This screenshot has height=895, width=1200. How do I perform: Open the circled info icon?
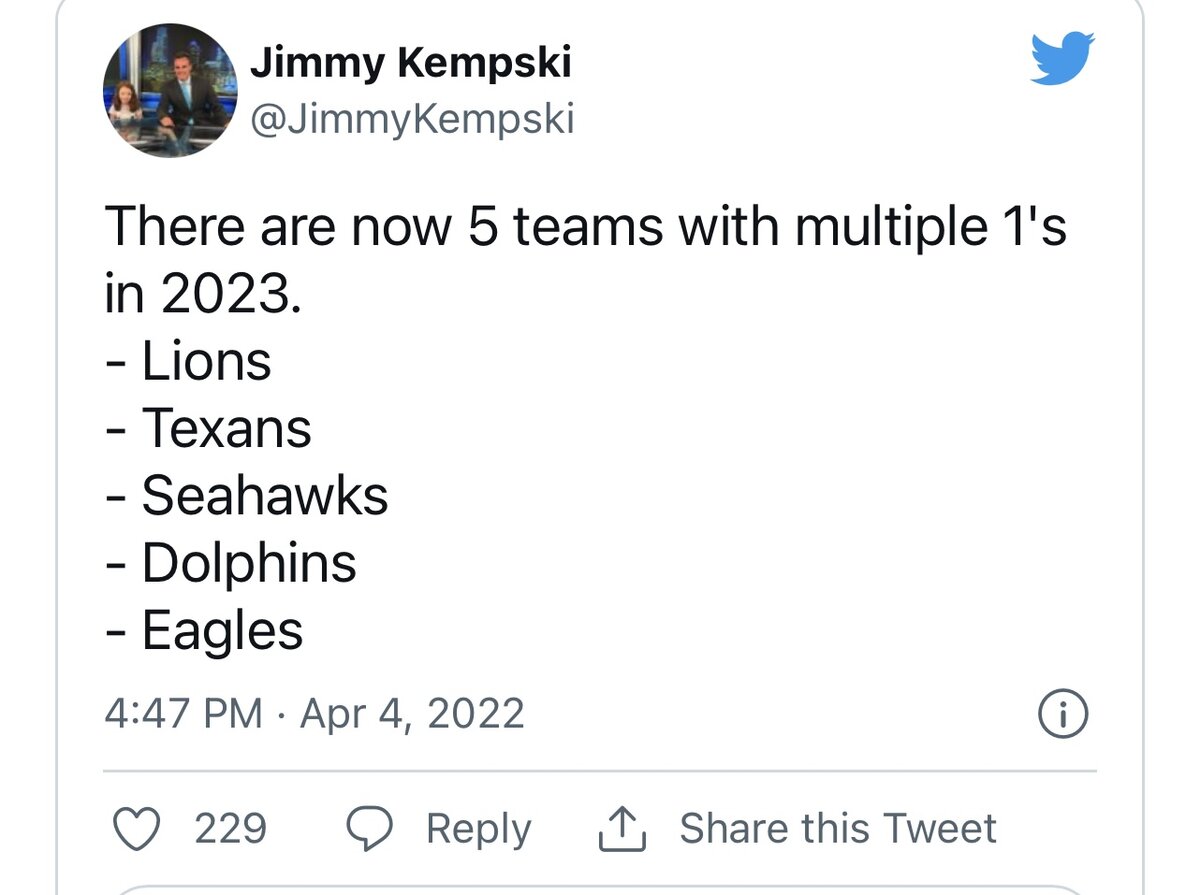pyautogui.click(x=1063, y=715)
